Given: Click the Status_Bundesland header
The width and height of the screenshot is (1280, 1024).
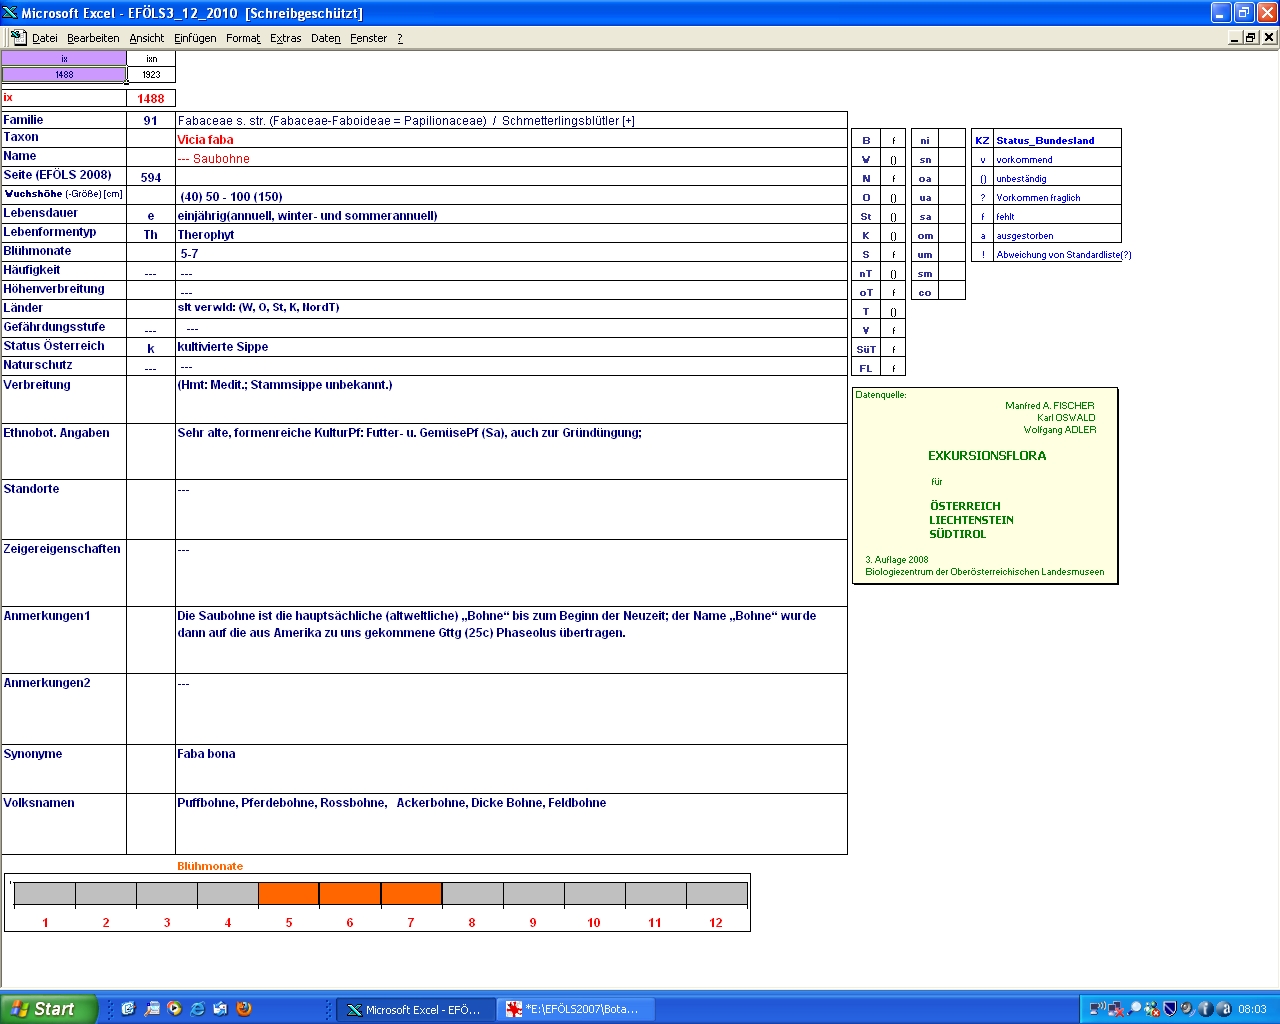Looking at the screenshot, I should click(x=1045, y=140).
